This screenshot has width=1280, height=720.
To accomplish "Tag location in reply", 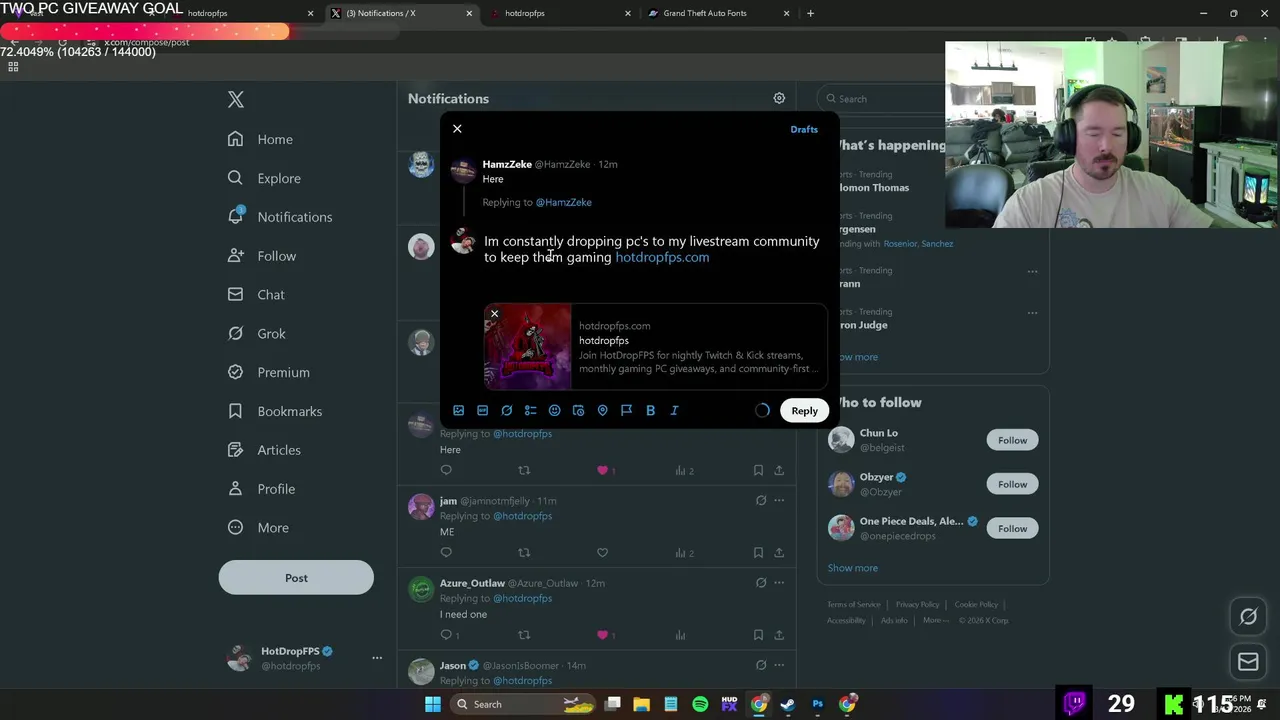I will coord(602,410).
